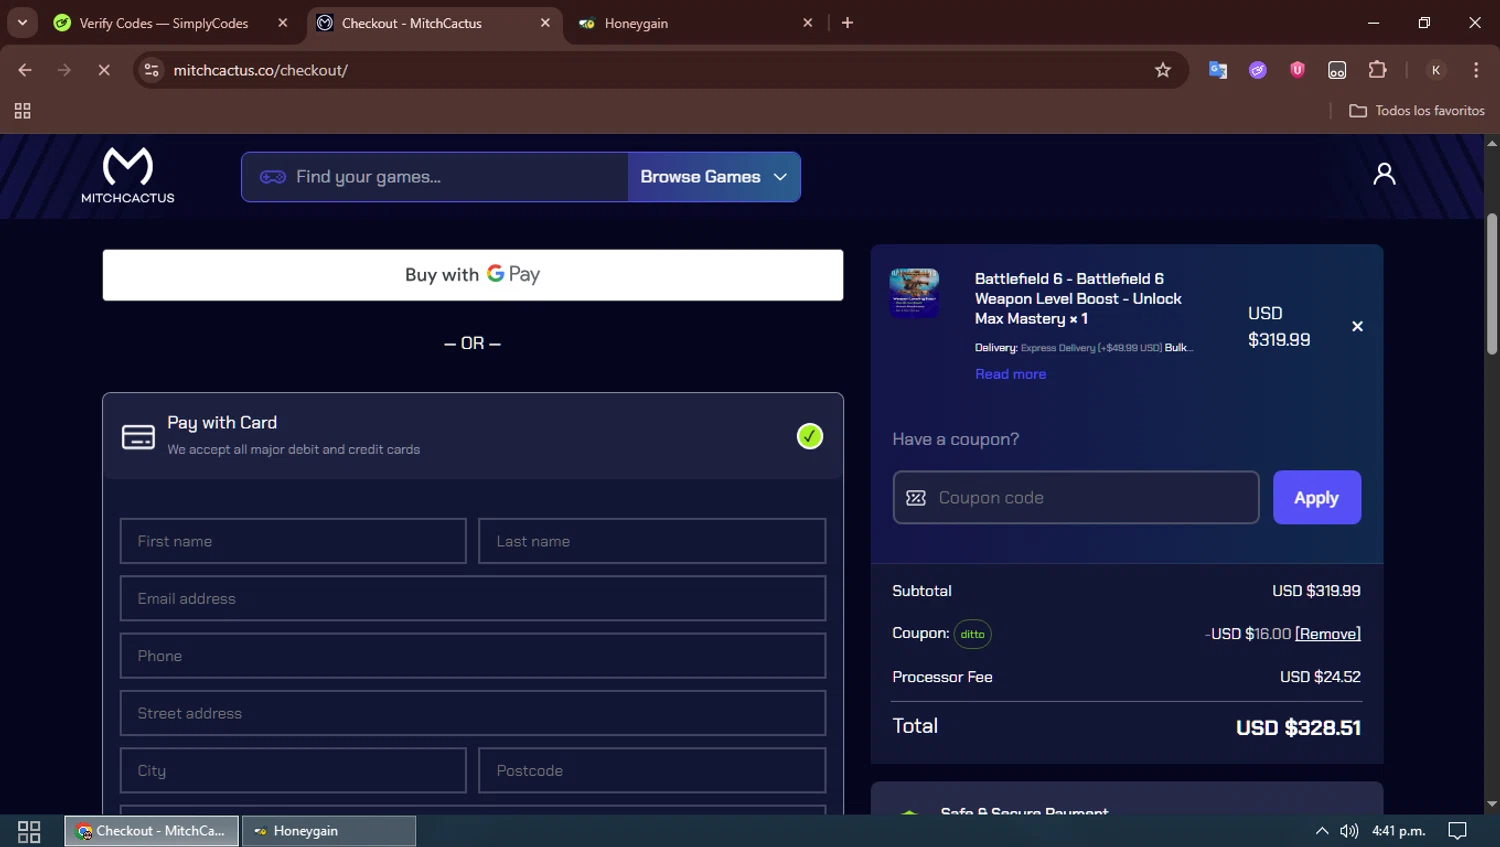Screen dimensions: 1500x847
Task: Open the Todos los favoritos bookmarks folder
Action: pos(1417,111)
